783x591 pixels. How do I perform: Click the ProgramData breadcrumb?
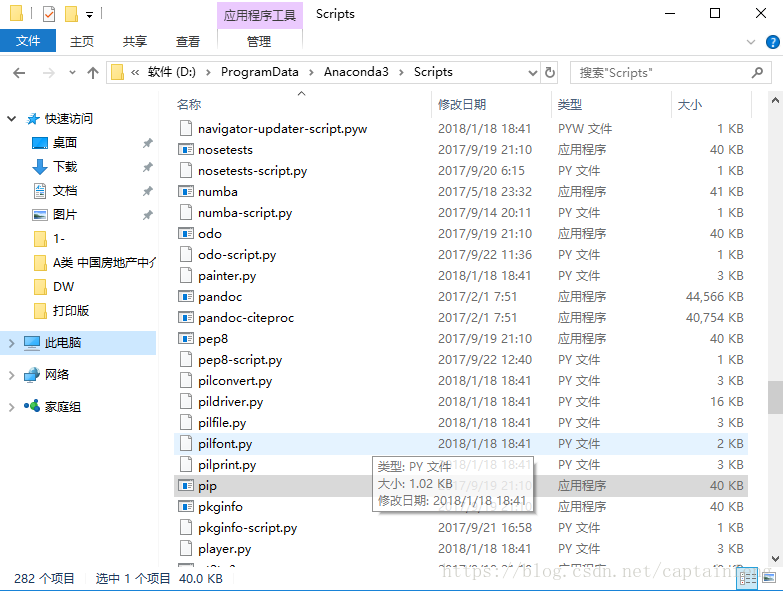tap(260, 72)
